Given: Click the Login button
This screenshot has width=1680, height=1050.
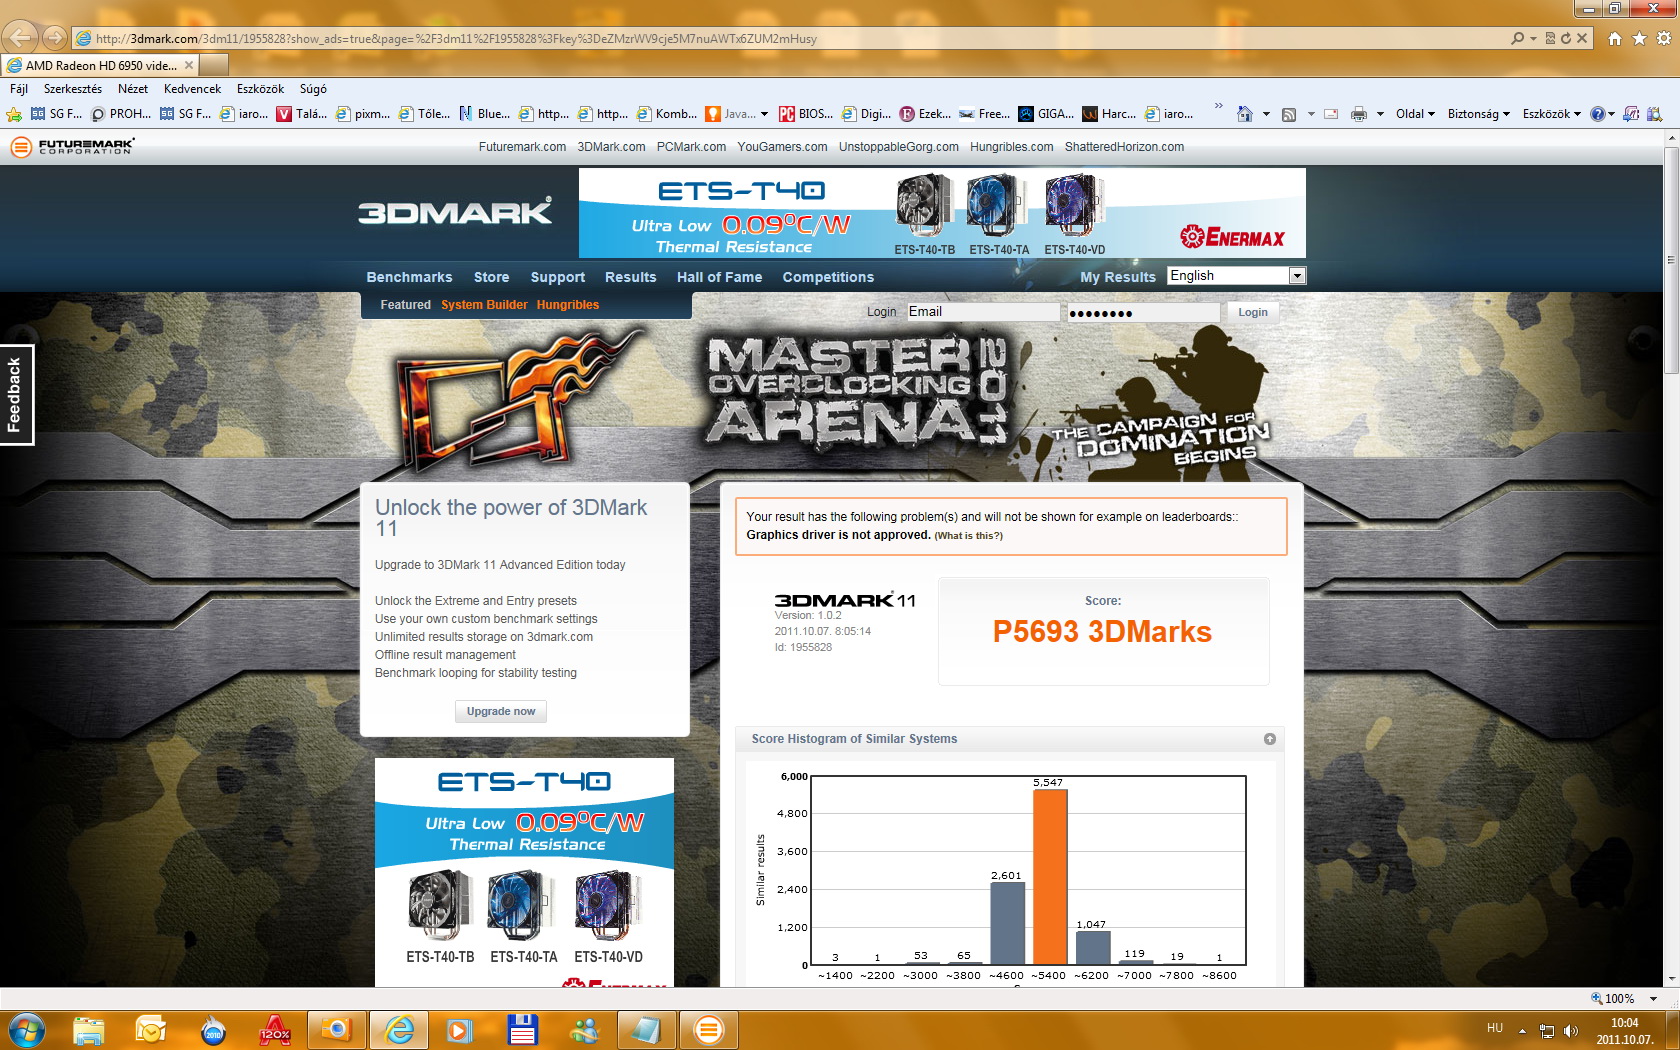Looking at the screenshot, I should 1253,312.
